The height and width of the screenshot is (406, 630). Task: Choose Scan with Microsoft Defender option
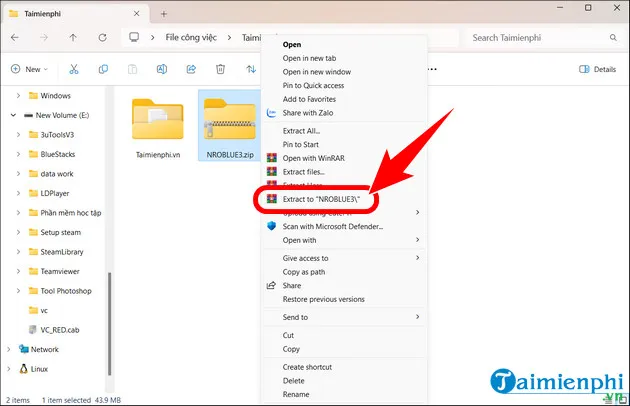pyautogui.click(x=347, y=226)
